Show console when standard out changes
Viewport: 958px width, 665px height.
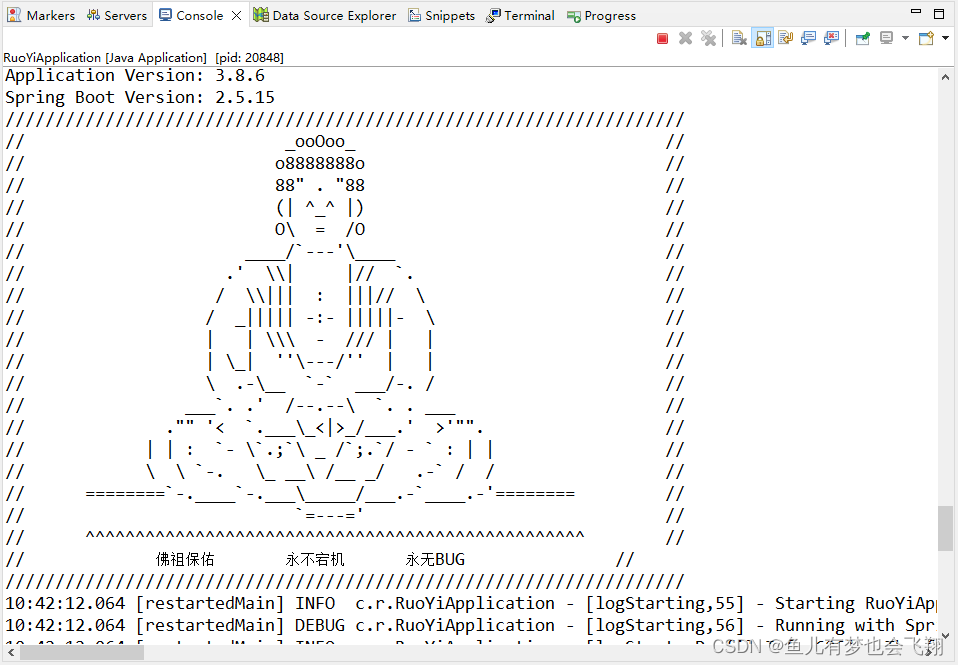(808, 39)
